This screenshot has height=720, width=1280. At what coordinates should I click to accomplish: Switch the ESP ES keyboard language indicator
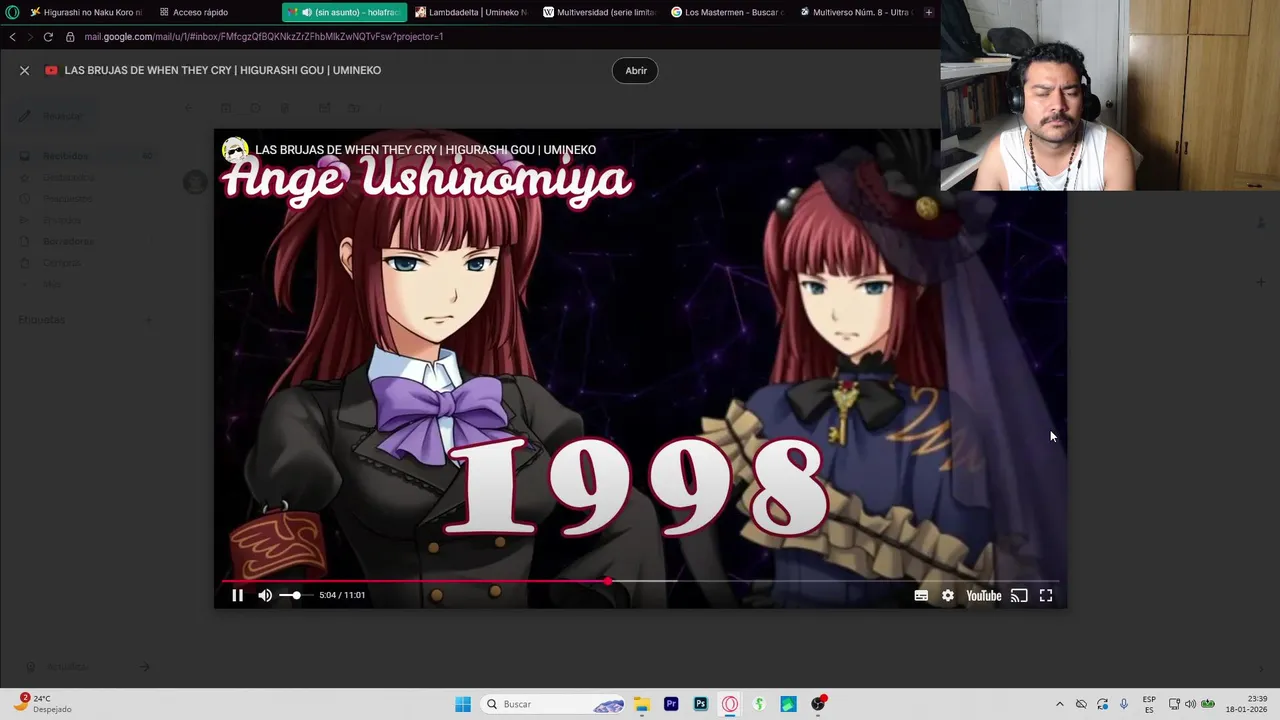tap(1149, 704)
